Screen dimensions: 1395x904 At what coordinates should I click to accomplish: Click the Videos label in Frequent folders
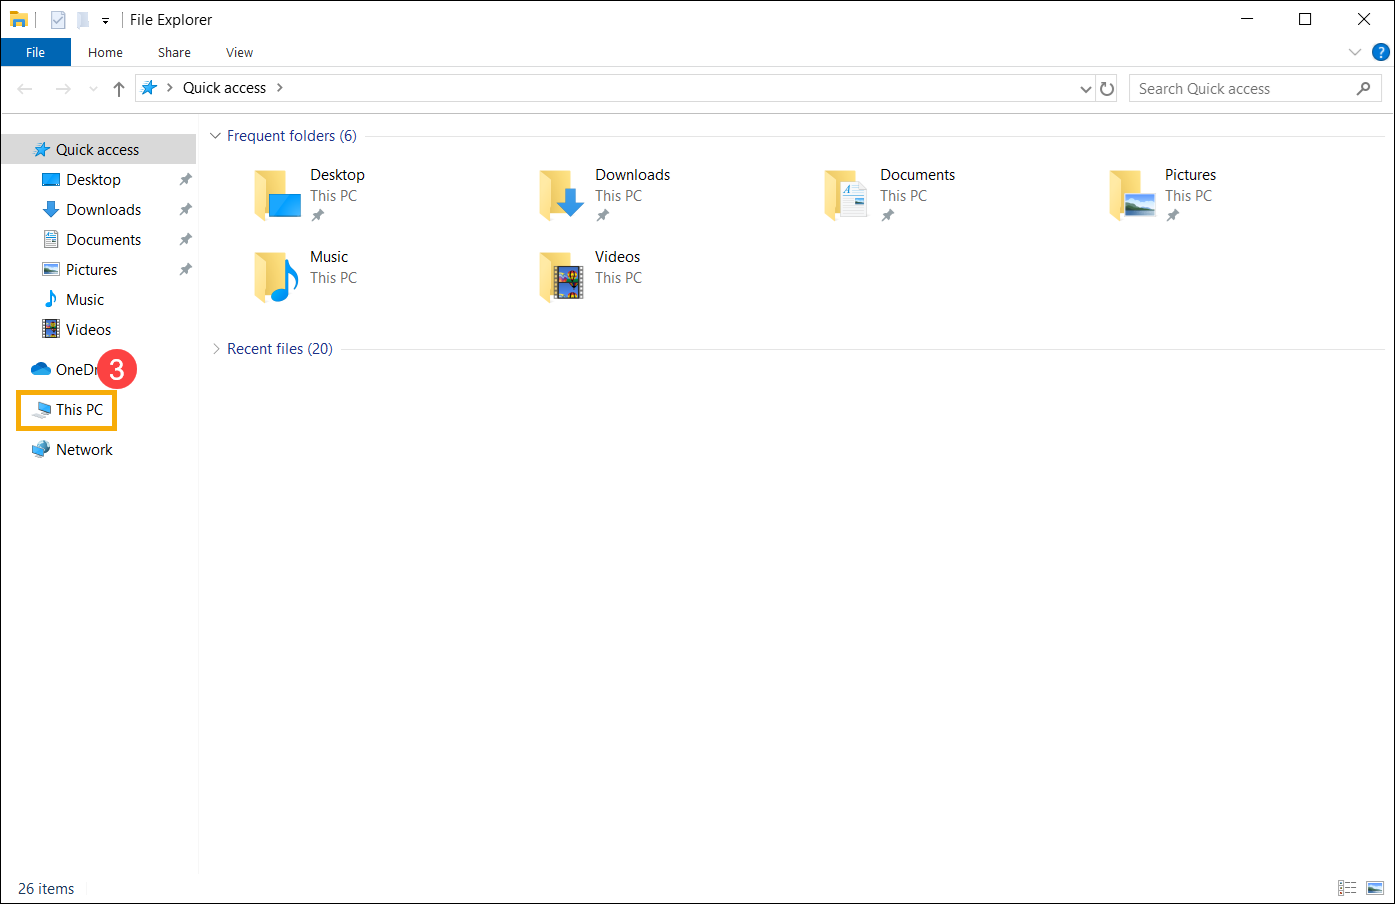tap(617, 257)
